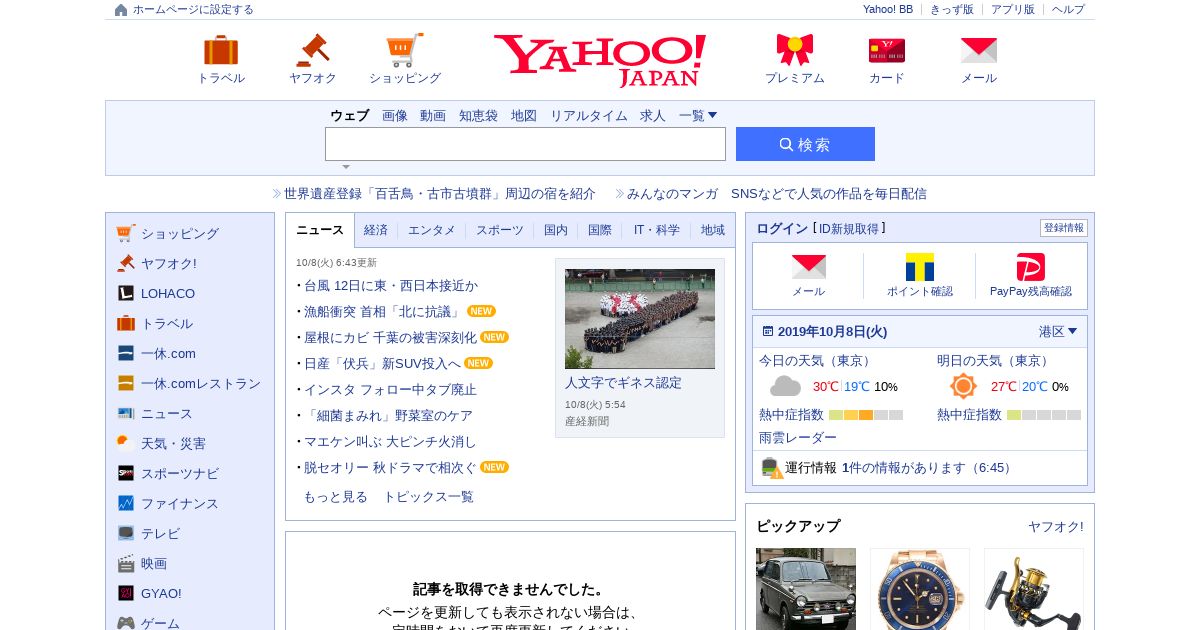
Task: Click the login panel mail envelope icon
Action: (x=809, y=266)
